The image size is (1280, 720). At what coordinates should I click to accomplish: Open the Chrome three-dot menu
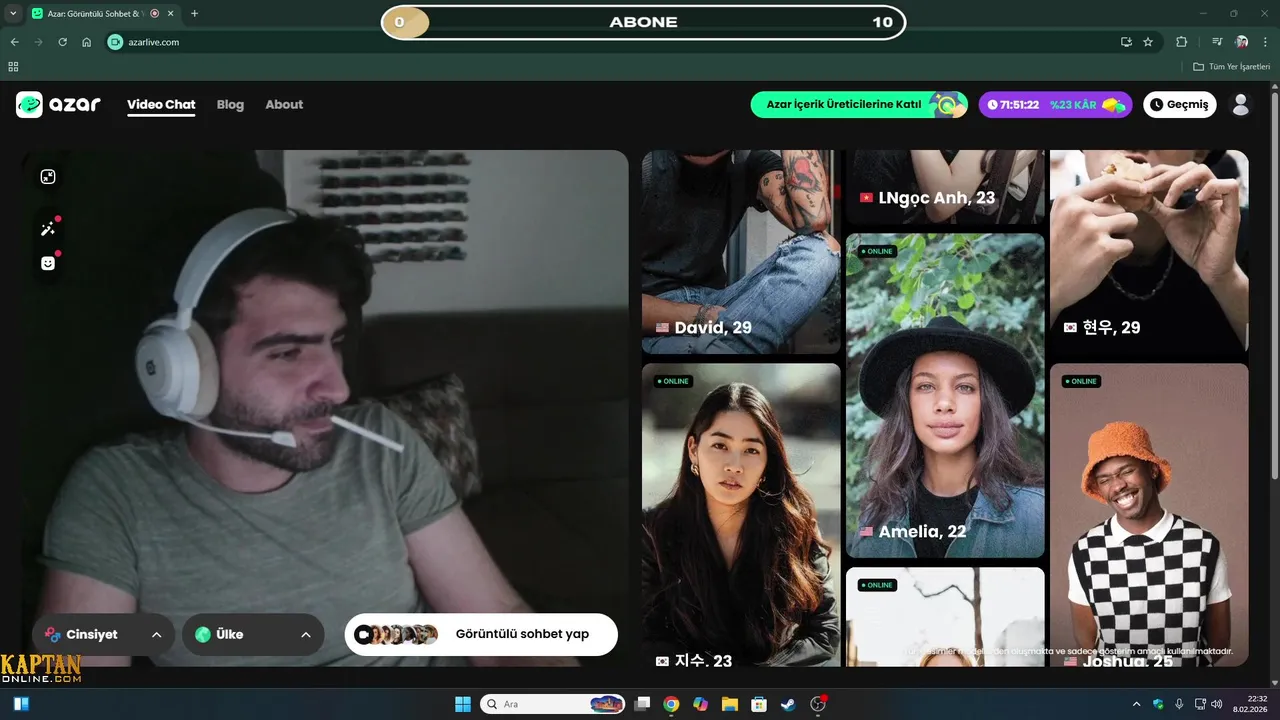(1265, 42)
